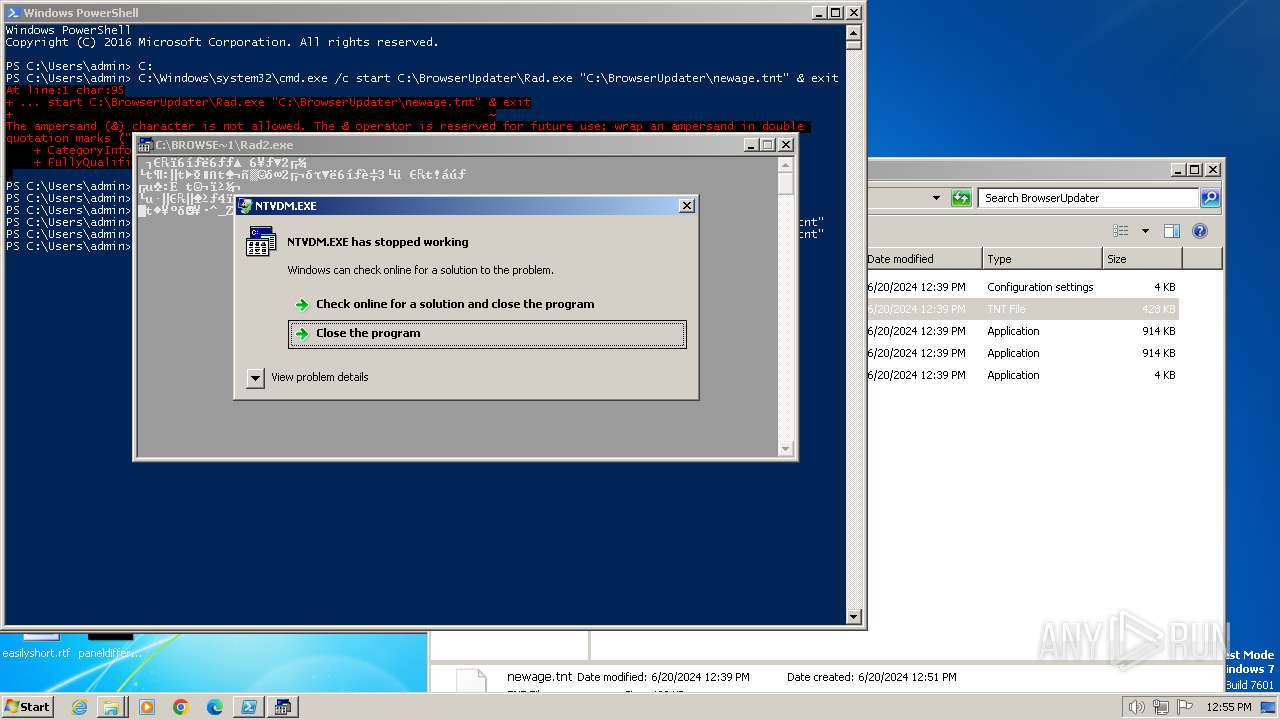Open Windows Media Player from the taskbar
This screenshot has width=1280, height=720.
pyautogui.click(x=146, y=707)
